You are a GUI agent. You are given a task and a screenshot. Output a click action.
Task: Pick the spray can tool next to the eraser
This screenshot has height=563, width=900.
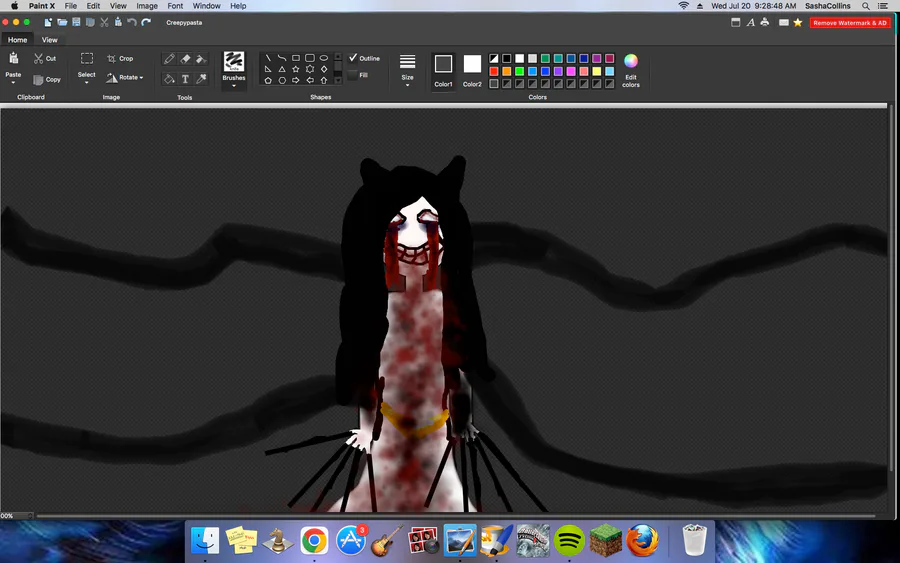(201, 59)
